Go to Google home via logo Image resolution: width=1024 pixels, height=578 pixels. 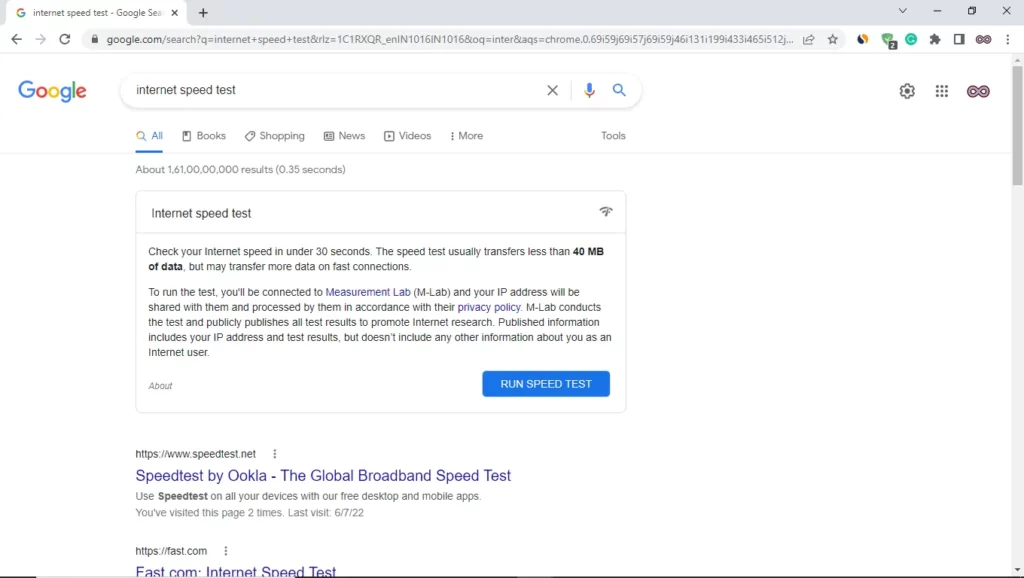pyautogui.click(x=52, y=91)
